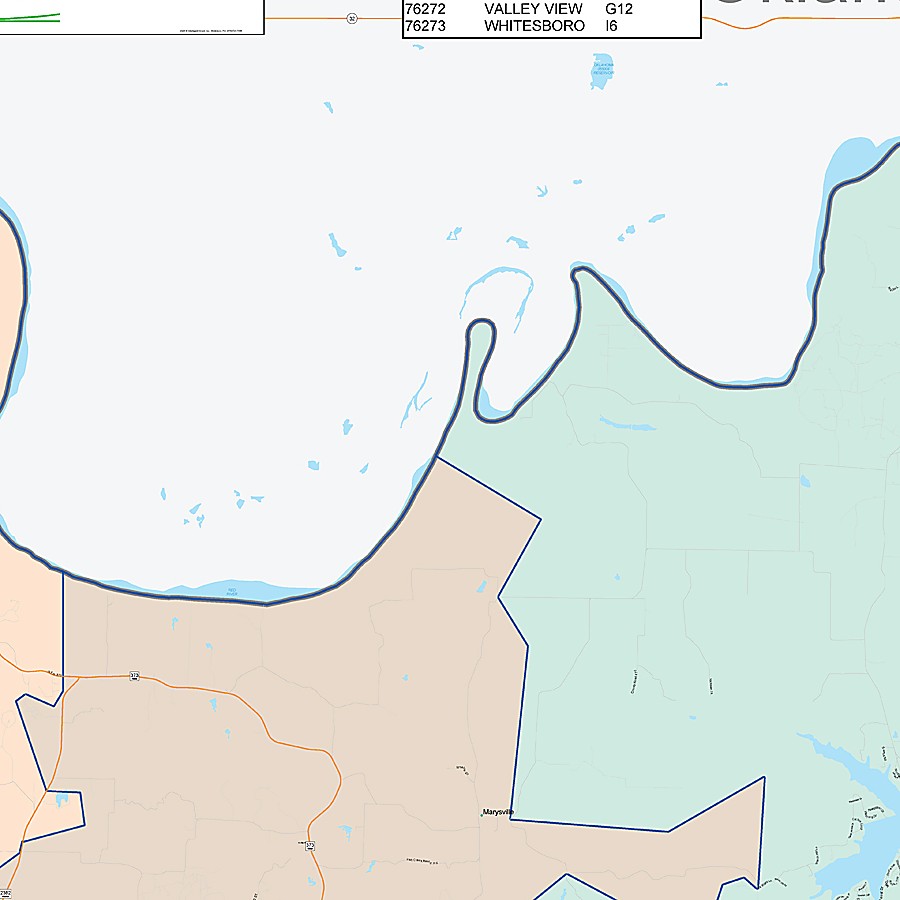This screenshot has height=900, width=900.
Task: Click ZIP code 76273 in the index table
Action: coord(425,26)
